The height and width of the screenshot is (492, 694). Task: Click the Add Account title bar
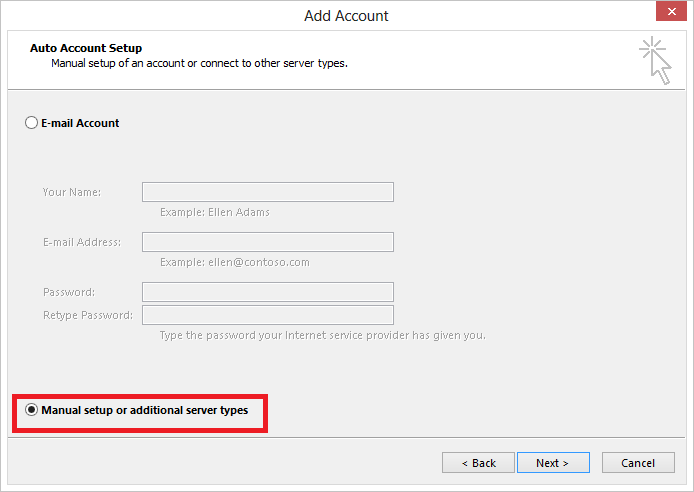point(346,15)
